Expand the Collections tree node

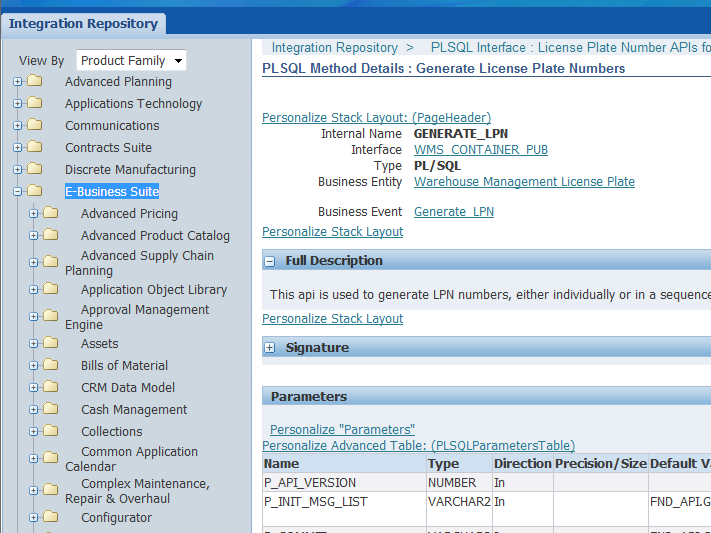point(34,431)
